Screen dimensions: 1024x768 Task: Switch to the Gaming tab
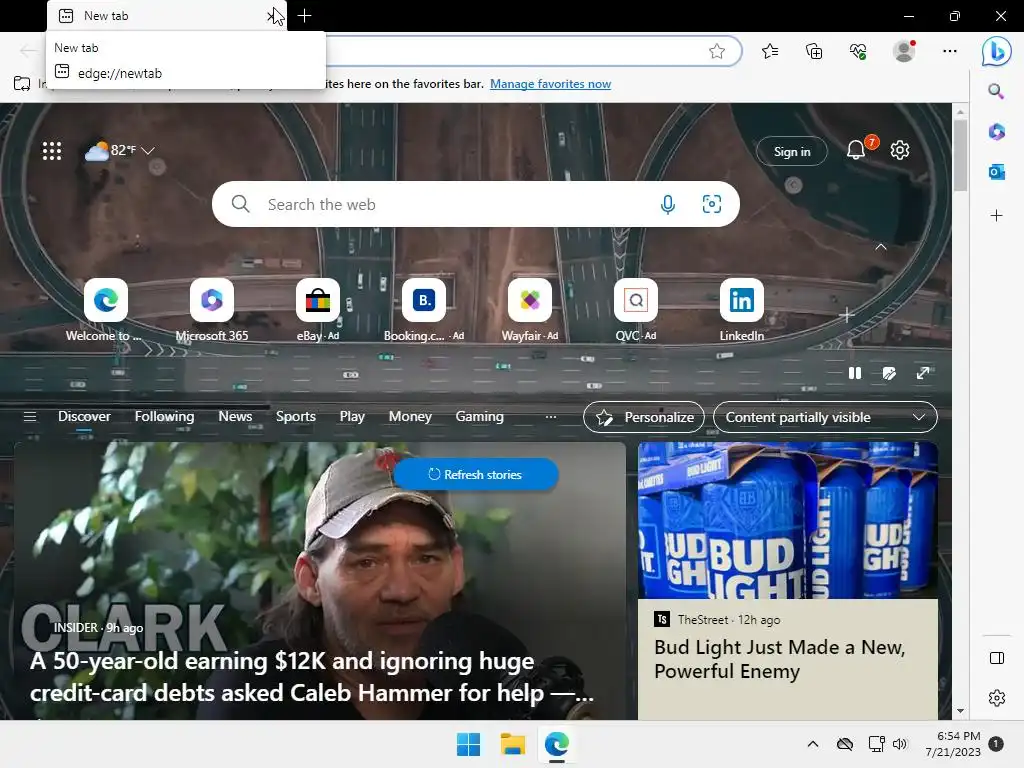point(479,417)
